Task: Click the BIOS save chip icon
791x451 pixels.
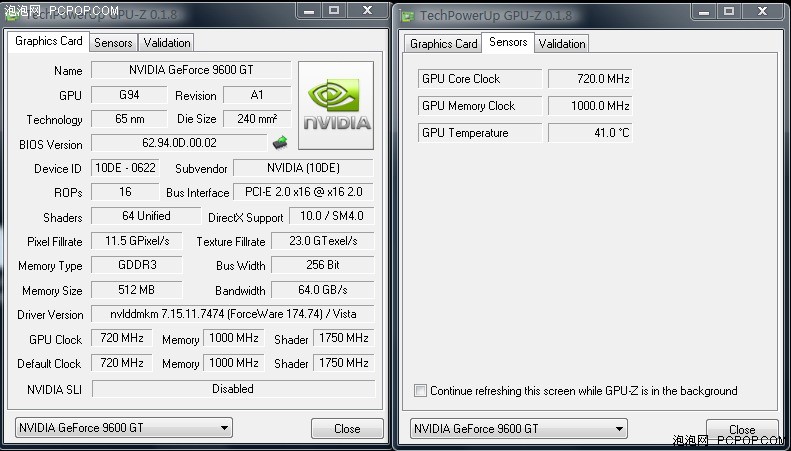Action: tap(280, 143)
